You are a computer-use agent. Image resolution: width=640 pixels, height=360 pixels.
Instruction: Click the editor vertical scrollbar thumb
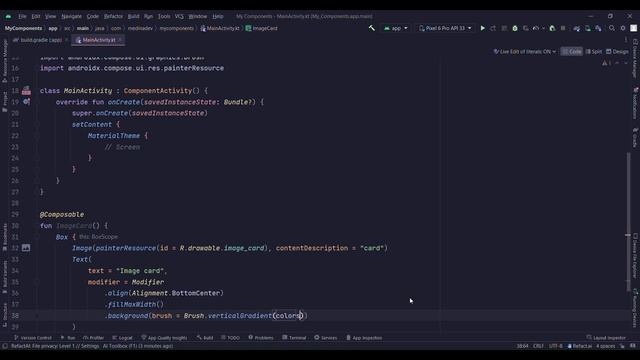[x=629, y=222]
